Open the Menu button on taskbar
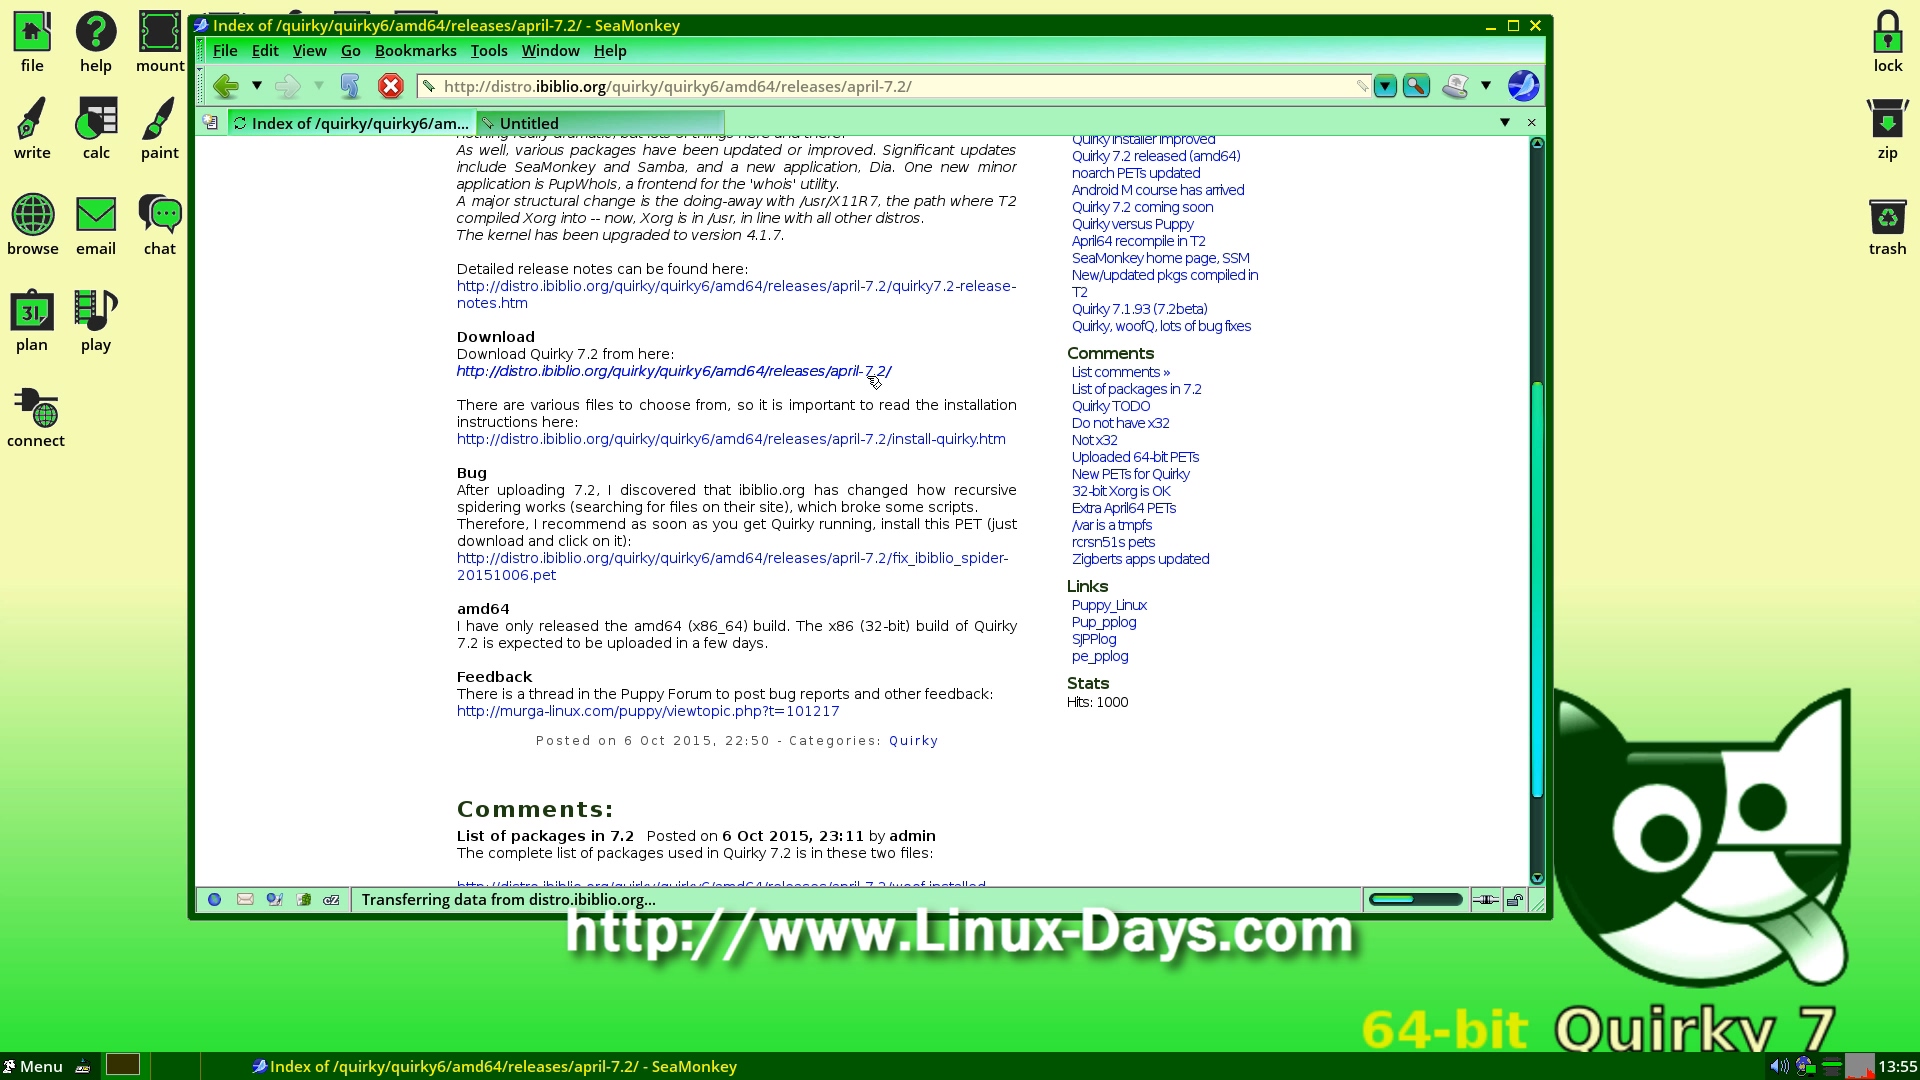Image resolution: width=1920 pixels, height=1080 pixels. (33, 1066)
